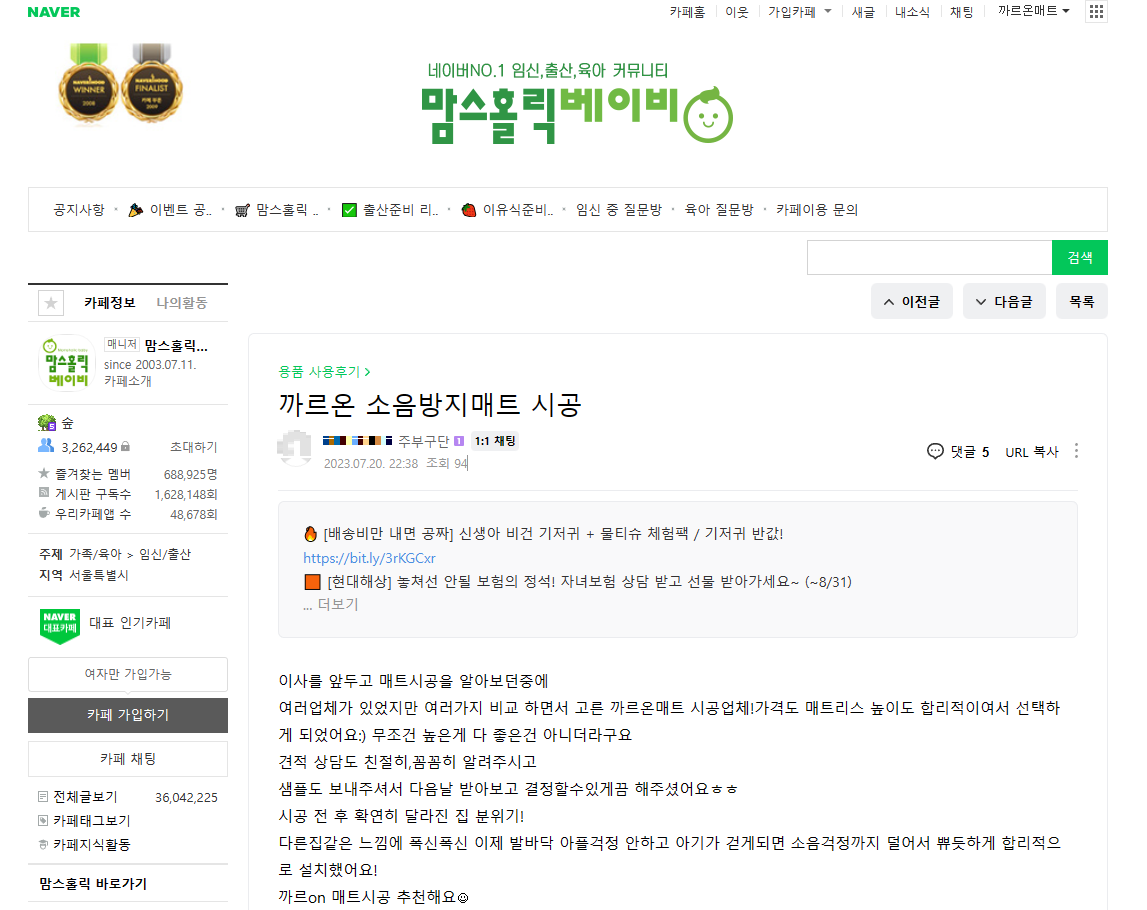Open the 출산준비 리.. checklist menu item
This screenshot has width=1147, height=910.
click(x=391, y=210)
